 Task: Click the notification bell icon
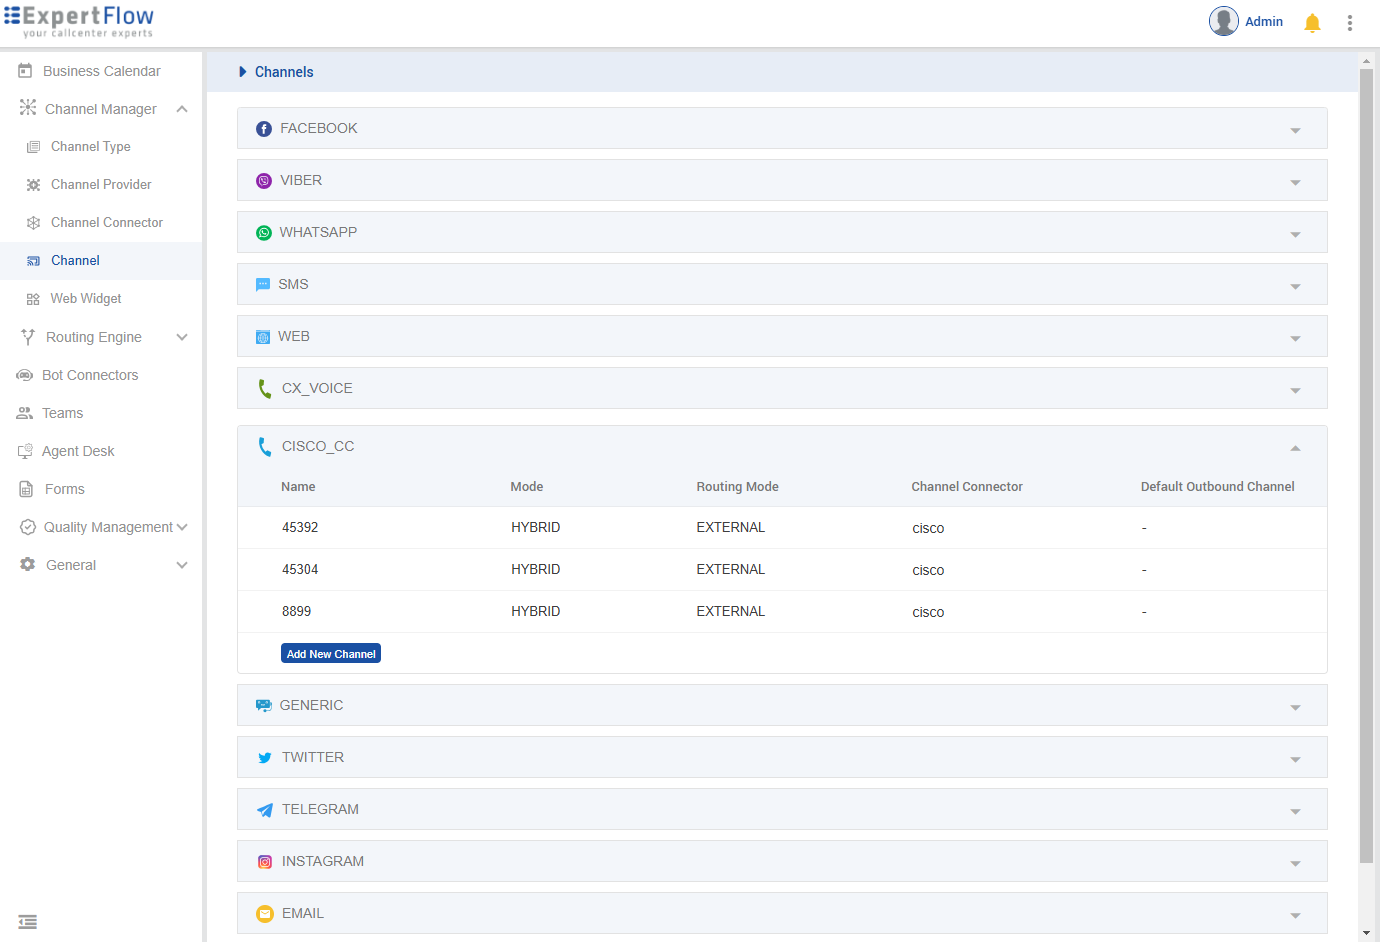pyautogui.click(x=1312, y=22)
